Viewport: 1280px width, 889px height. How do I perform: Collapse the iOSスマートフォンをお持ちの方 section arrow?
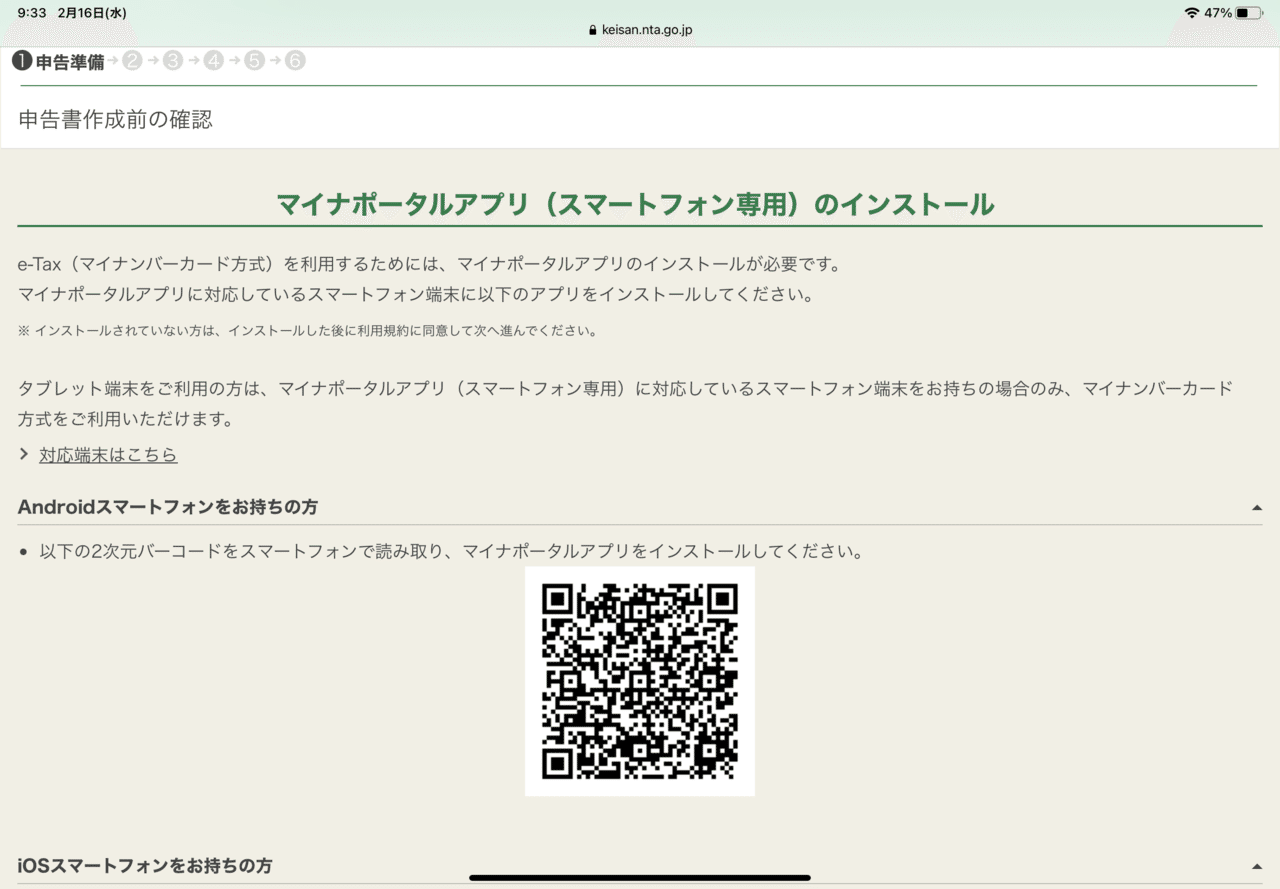tap(1257, 866)
